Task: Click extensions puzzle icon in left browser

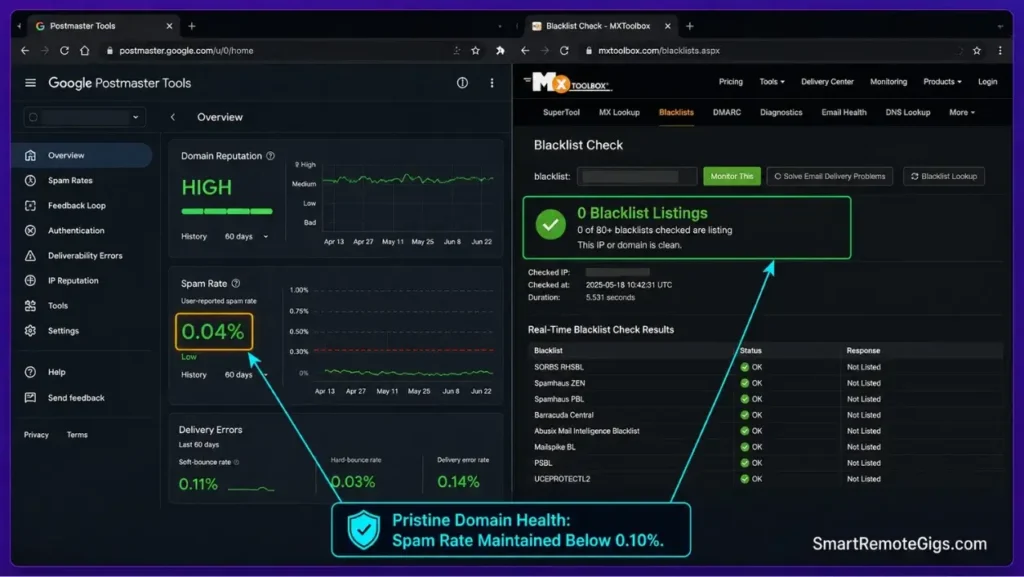Action: tap(500, 50)
